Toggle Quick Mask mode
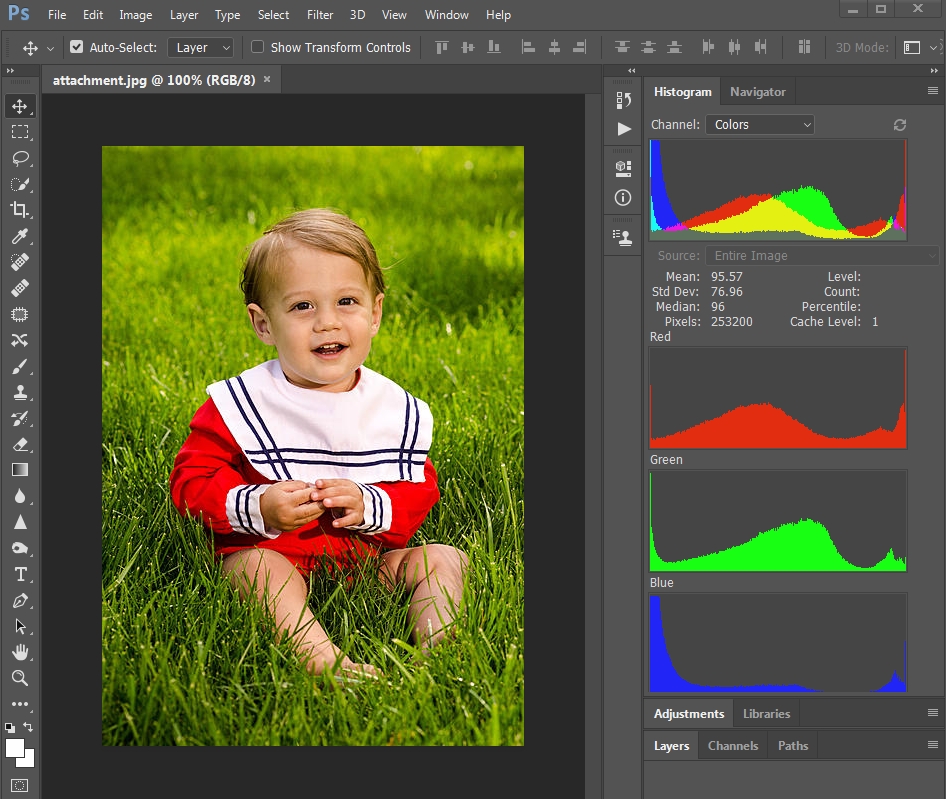Image resolution: width=946 pixels, height=799 pixels. click(20, 785)
